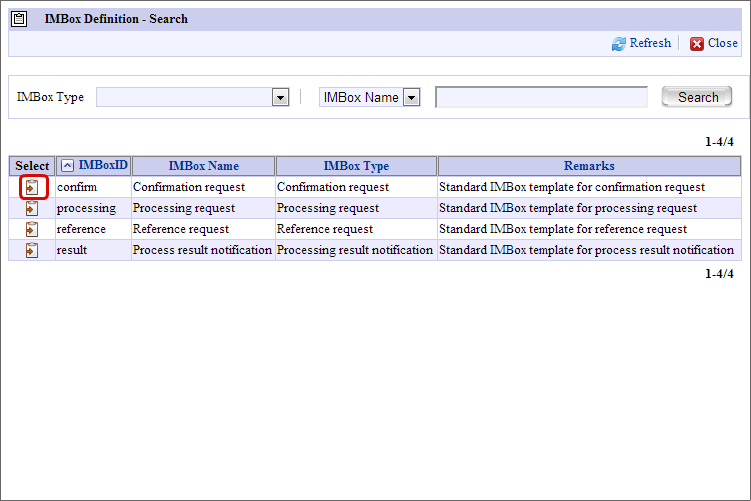Click the Select column header
The width and height of the screenshot is (751, 501).
[x=32, y=166]
